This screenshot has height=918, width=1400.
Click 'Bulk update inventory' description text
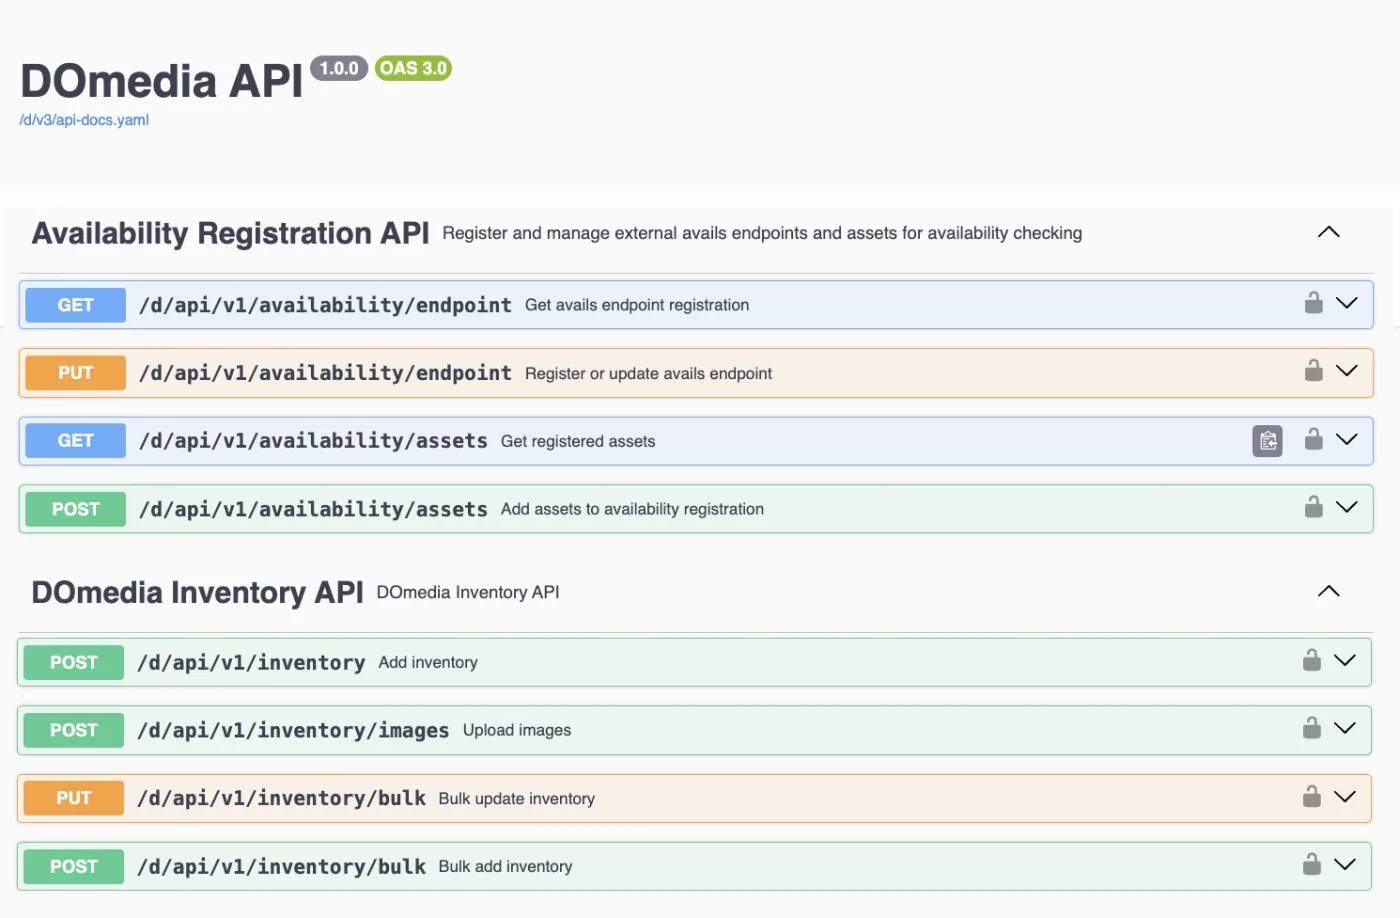click(x=516, y=798)
